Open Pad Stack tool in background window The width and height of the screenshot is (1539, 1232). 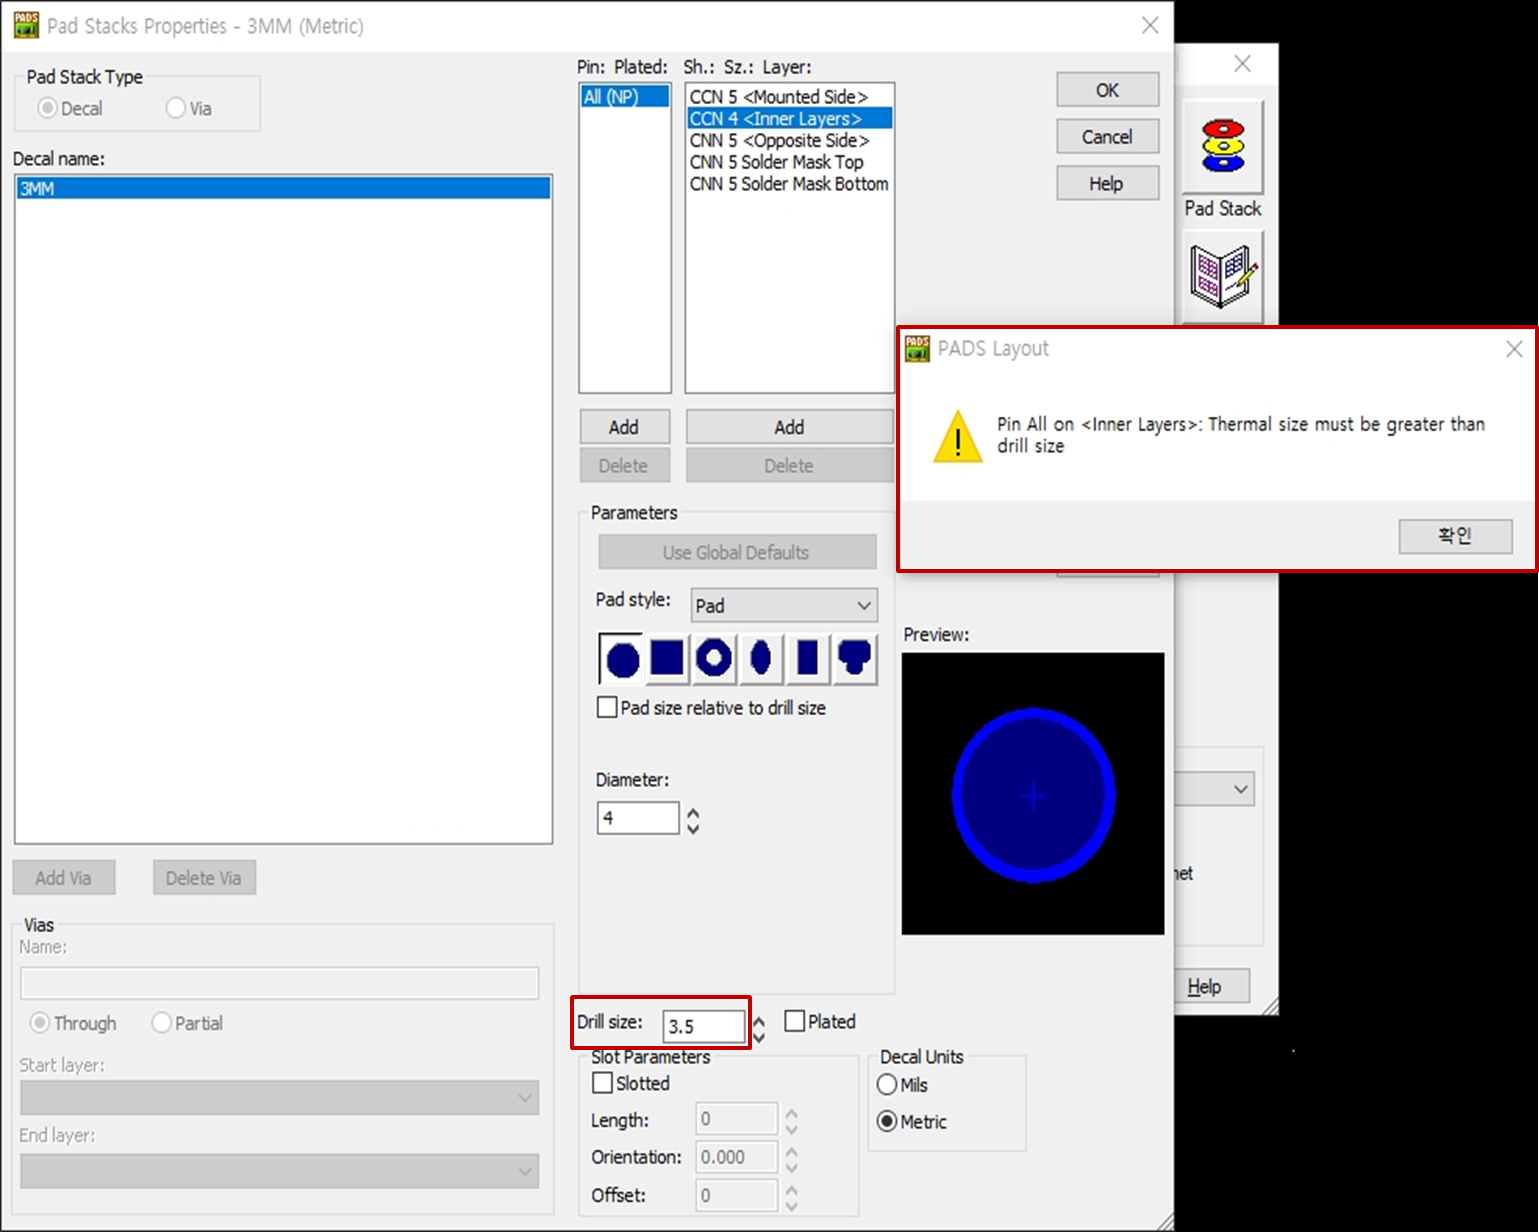1222,147
